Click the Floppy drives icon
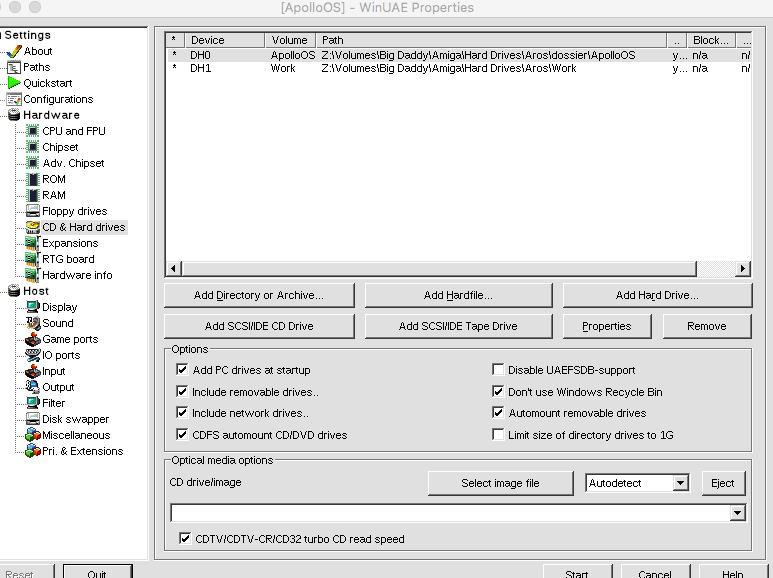Viewport: 773px width, 578px height. click(33, 211)
